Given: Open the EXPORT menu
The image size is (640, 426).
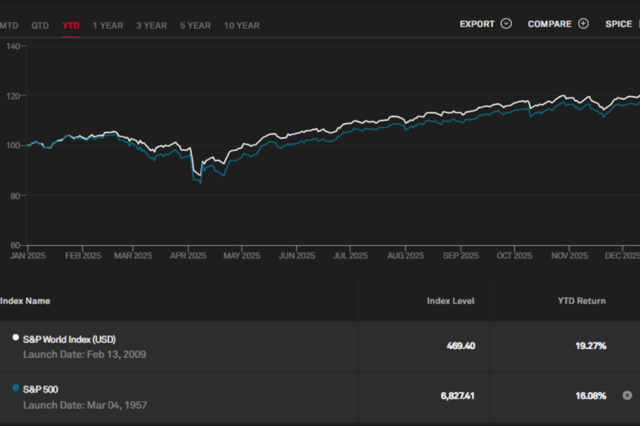Looking at the screenshot, I should click(x=477, y=24).
